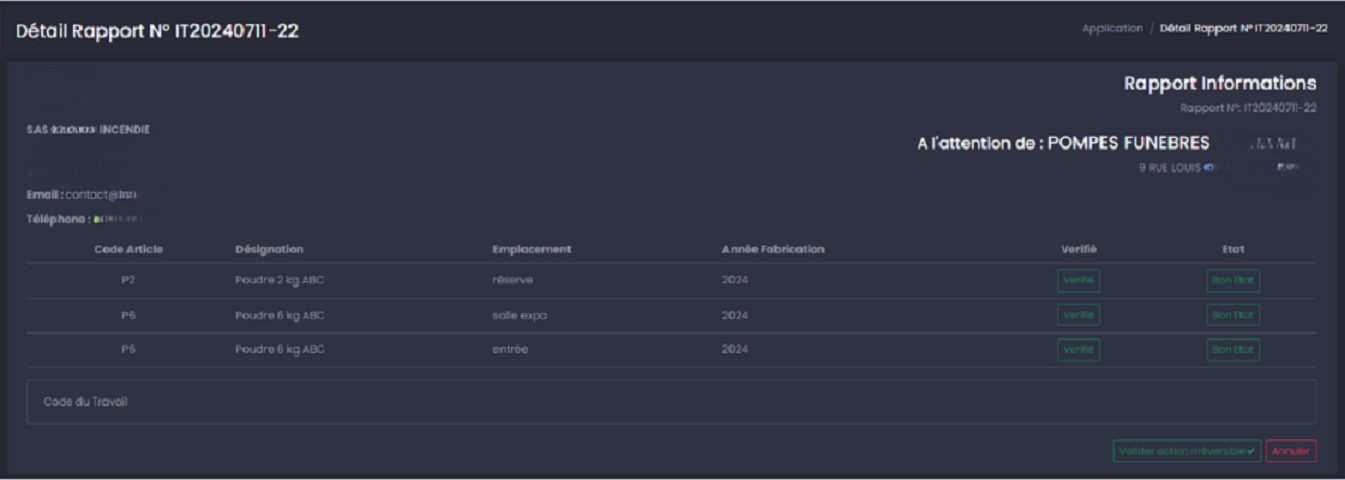This screenshot has height=480, width=1345.
Task: Click Bon Etat badge for entrée row
Action: pos(1232,349)
